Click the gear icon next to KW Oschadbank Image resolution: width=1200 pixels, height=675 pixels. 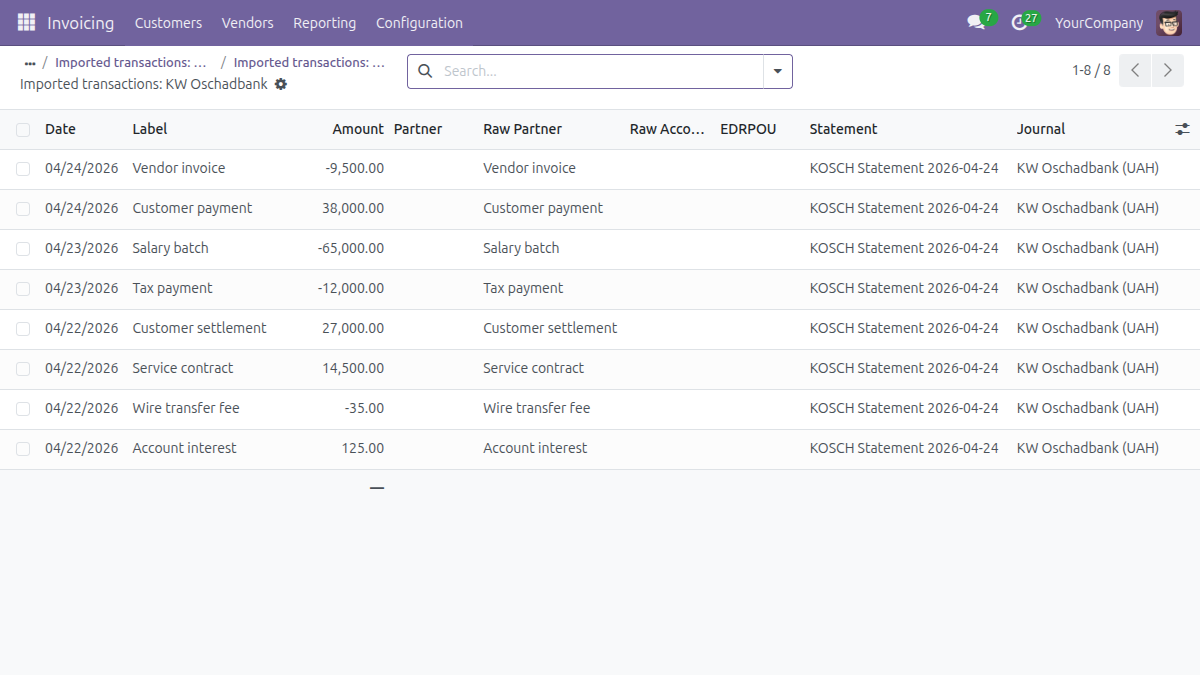[x=281, y=84]
